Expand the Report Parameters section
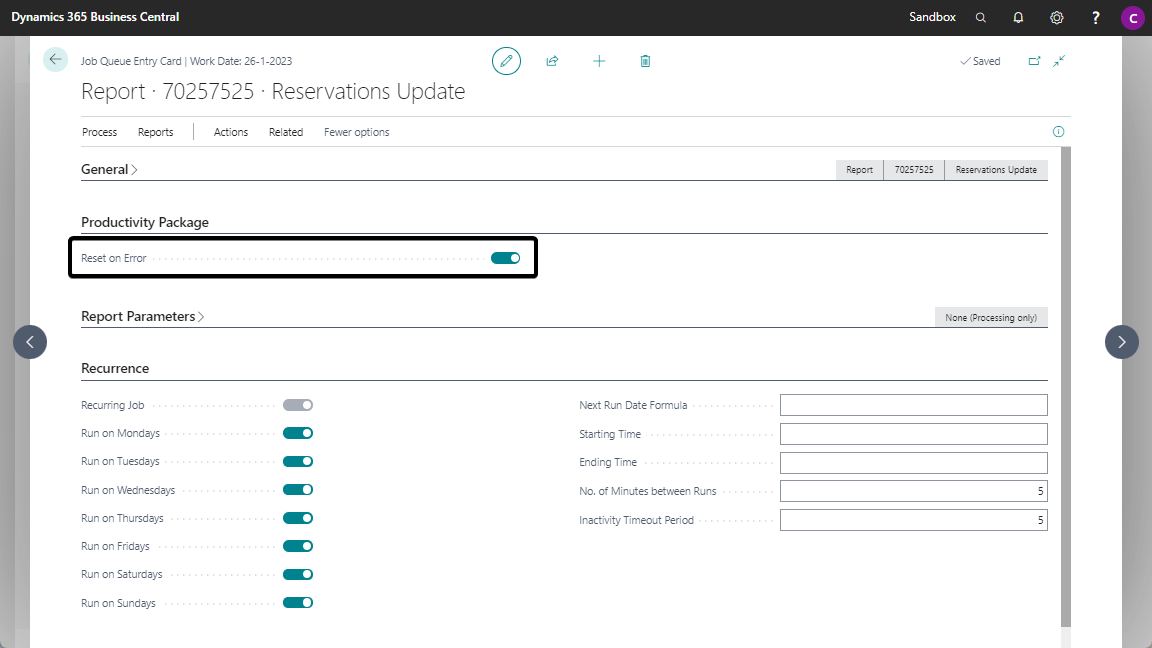 pos(142,316)
